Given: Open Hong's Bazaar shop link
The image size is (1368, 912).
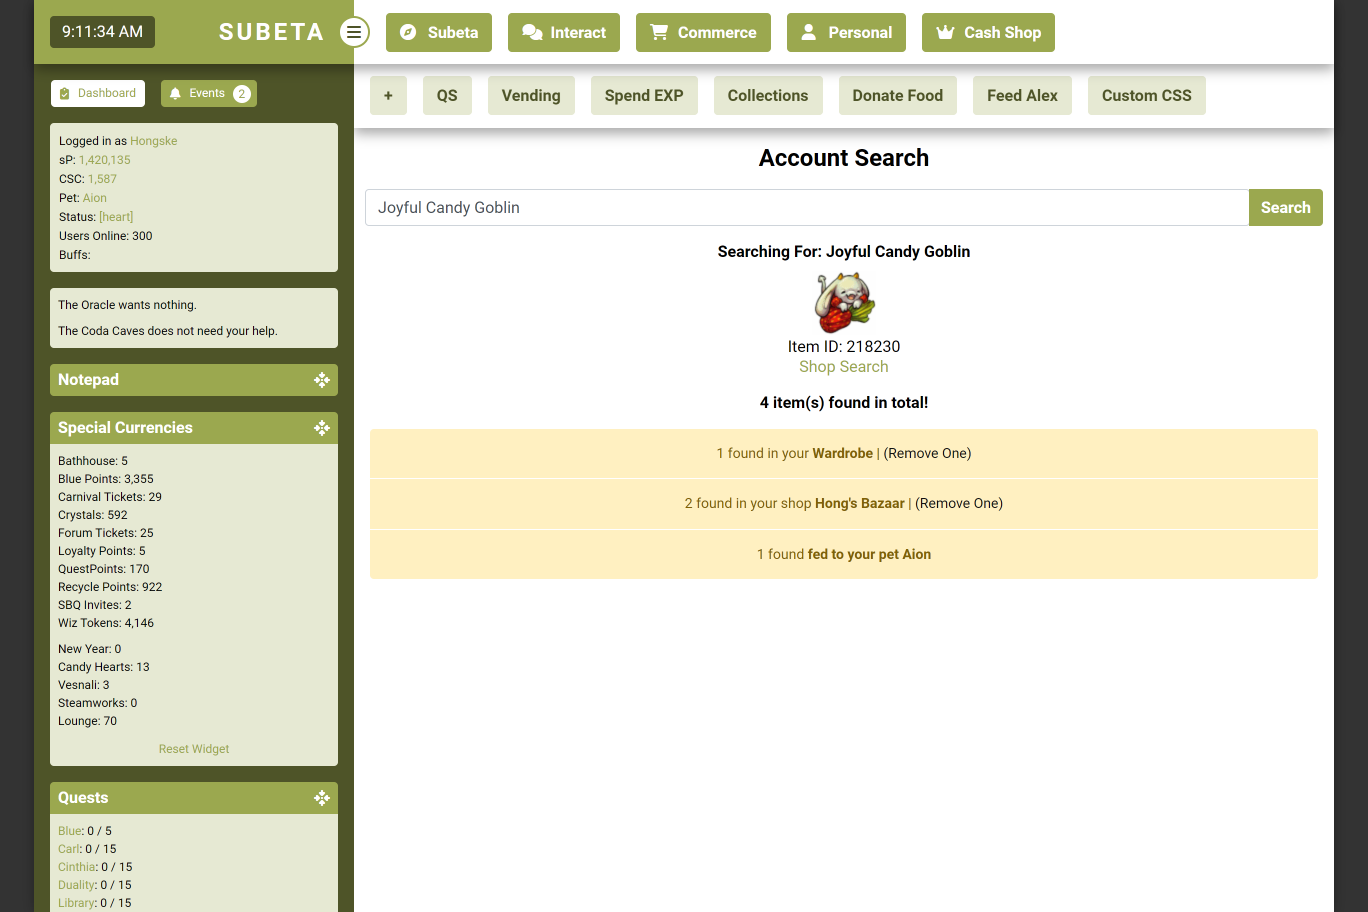Looking at the screenshot, I should tap(859, 503).
